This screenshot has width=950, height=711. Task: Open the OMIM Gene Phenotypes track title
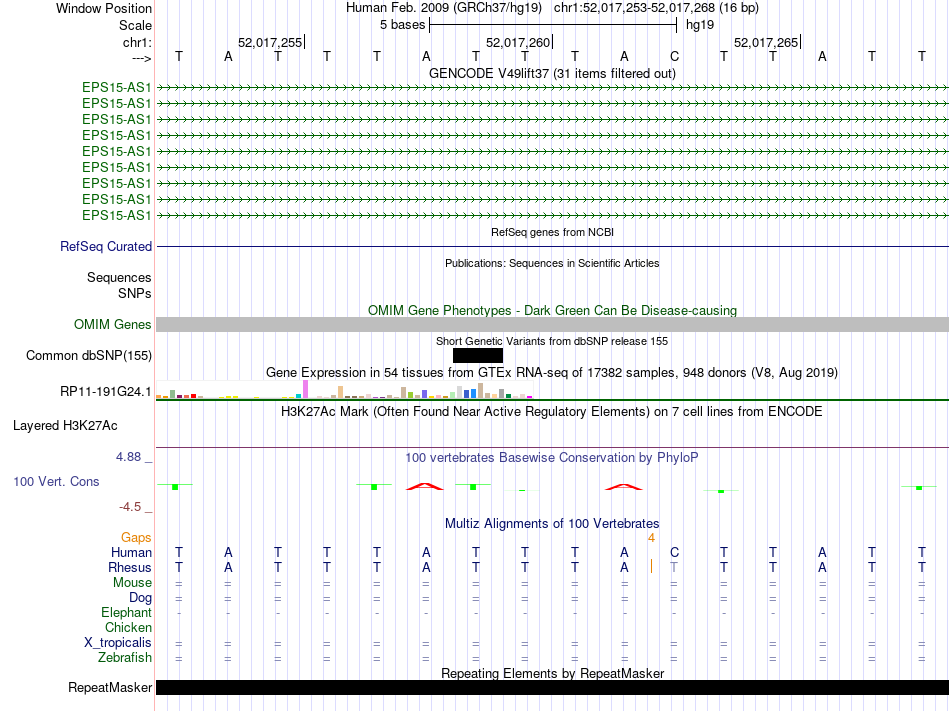pos(552,310)
